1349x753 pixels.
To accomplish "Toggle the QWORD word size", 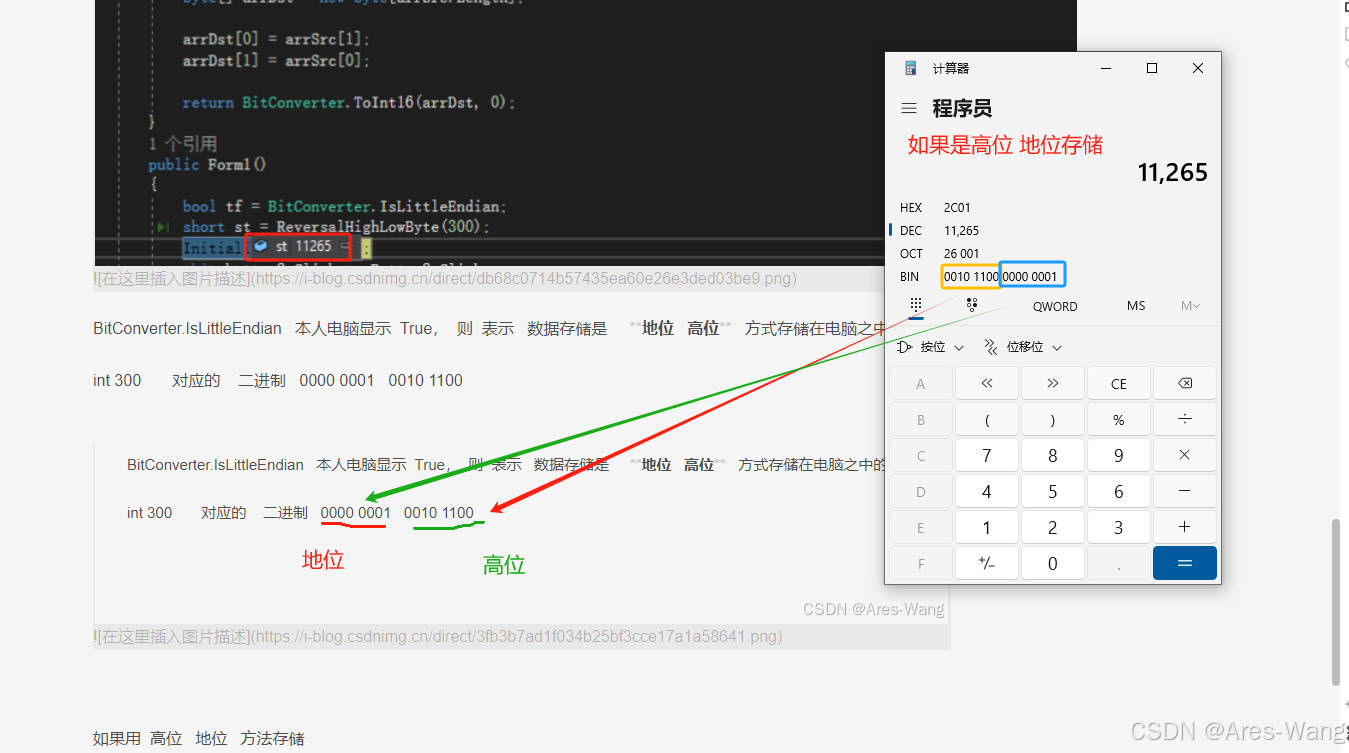I will 1055,306.
